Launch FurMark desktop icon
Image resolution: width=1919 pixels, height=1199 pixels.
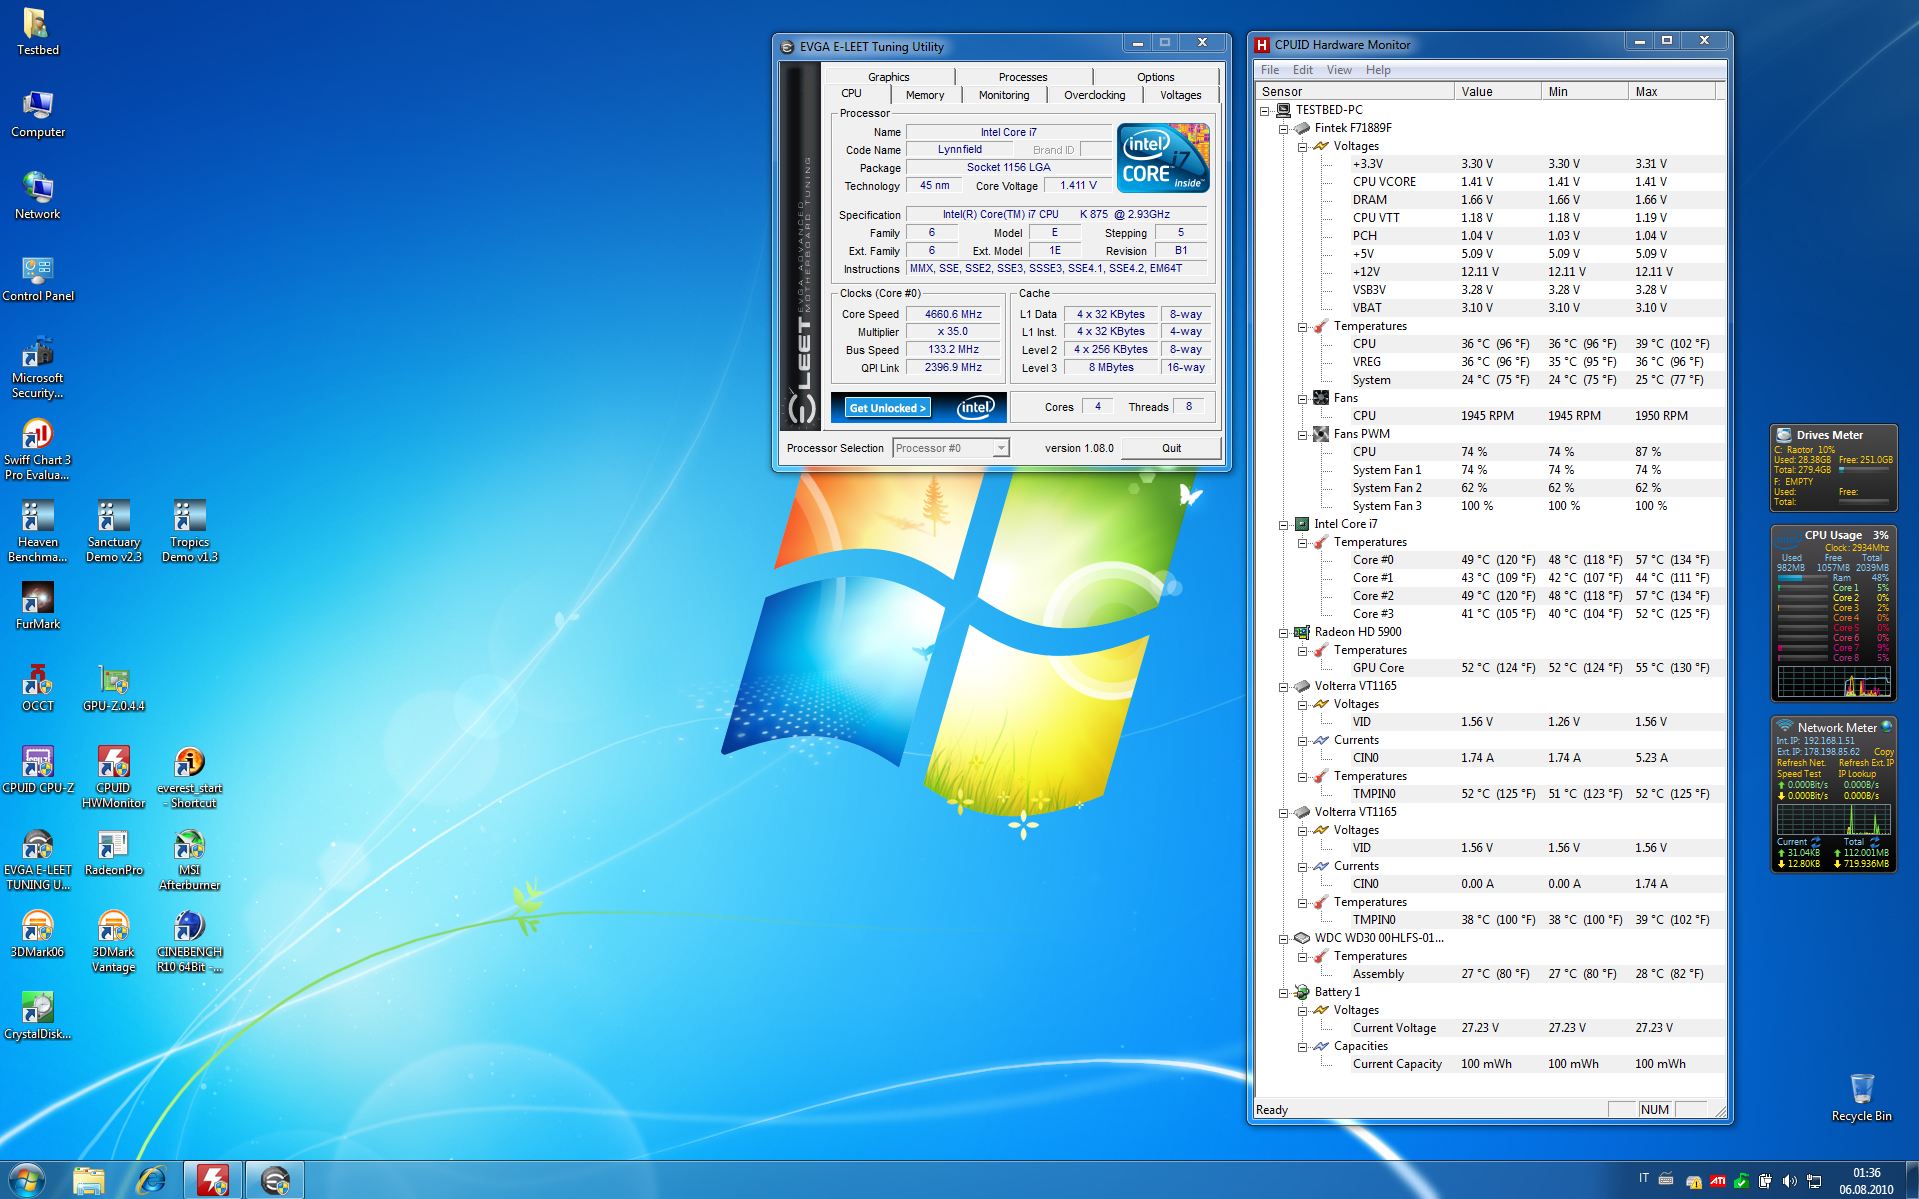(37, 605)
